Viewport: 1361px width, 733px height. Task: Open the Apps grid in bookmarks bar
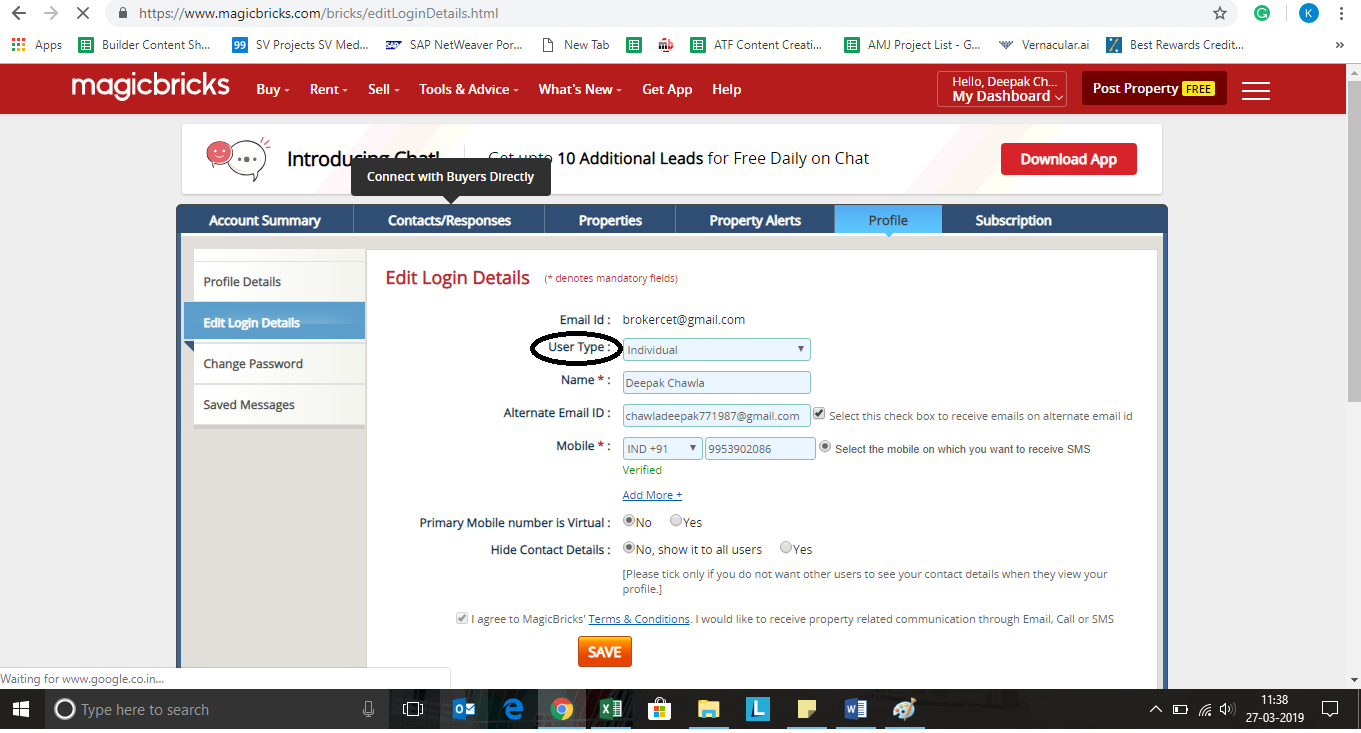20,45
